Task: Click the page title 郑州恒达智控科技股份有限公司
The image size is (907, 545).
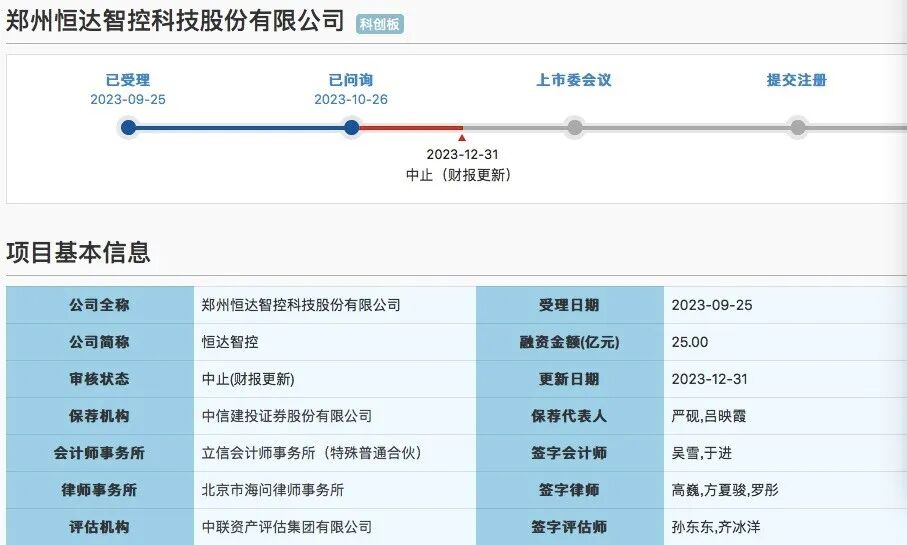Action: (175, 21)
